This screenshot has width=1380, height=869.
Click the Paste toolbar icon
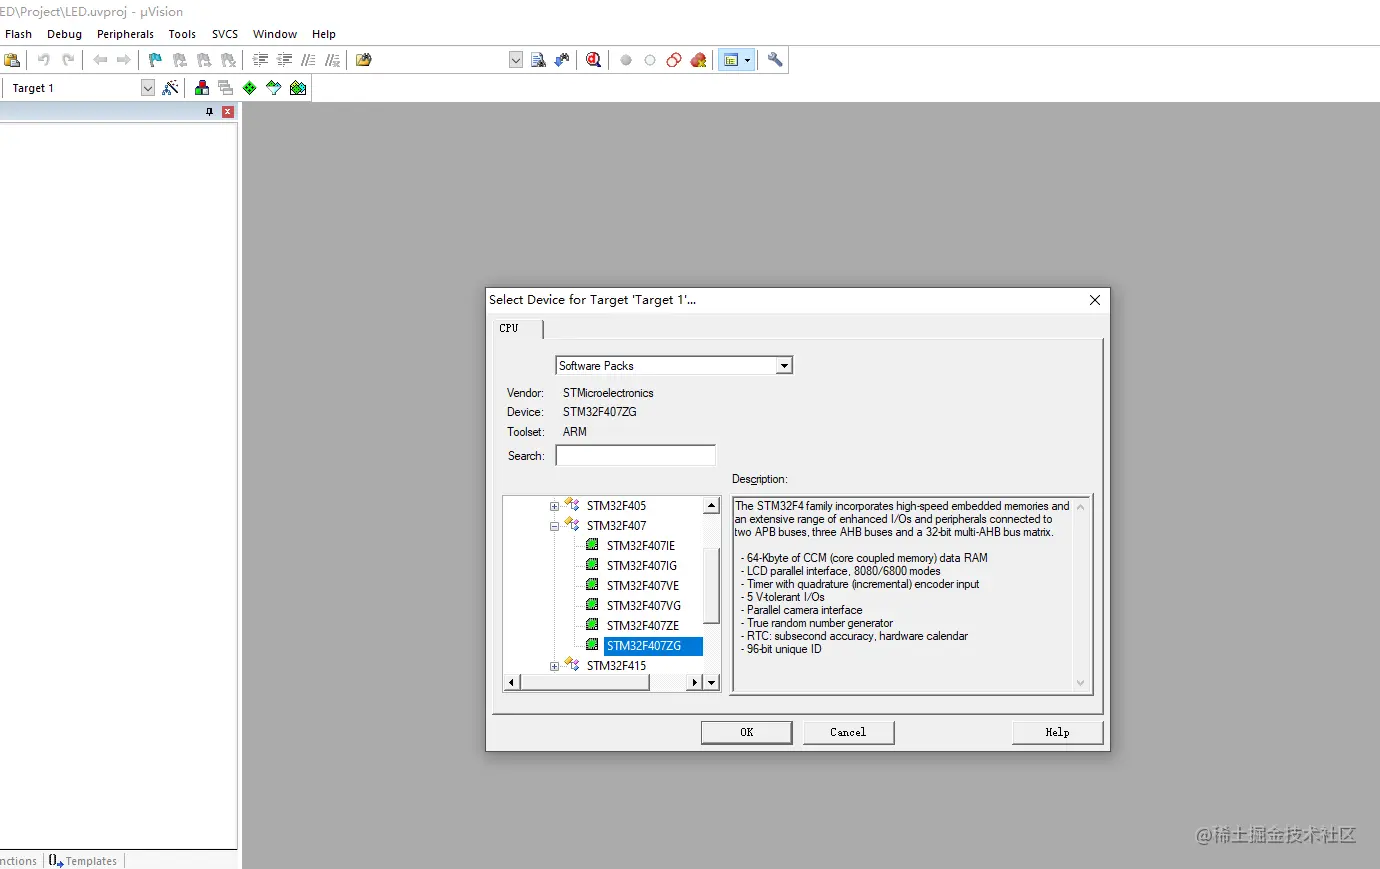12,60
